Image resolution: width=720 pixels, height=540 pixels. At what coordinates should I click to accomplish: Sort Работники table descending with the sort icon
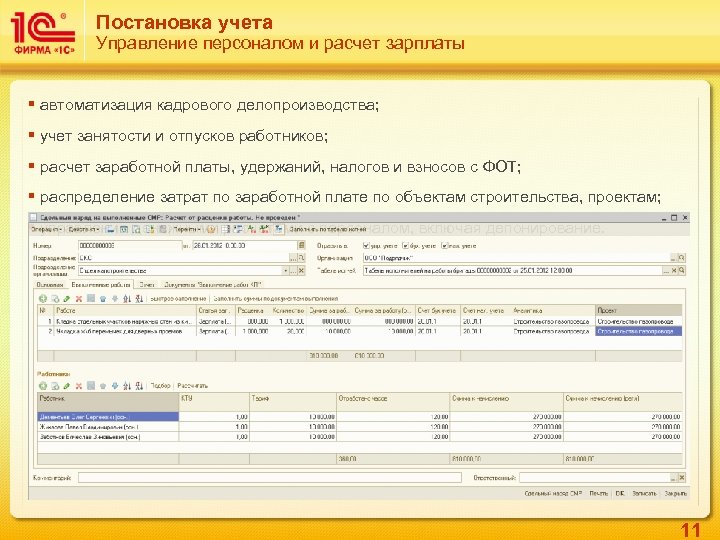coord(139,386)
